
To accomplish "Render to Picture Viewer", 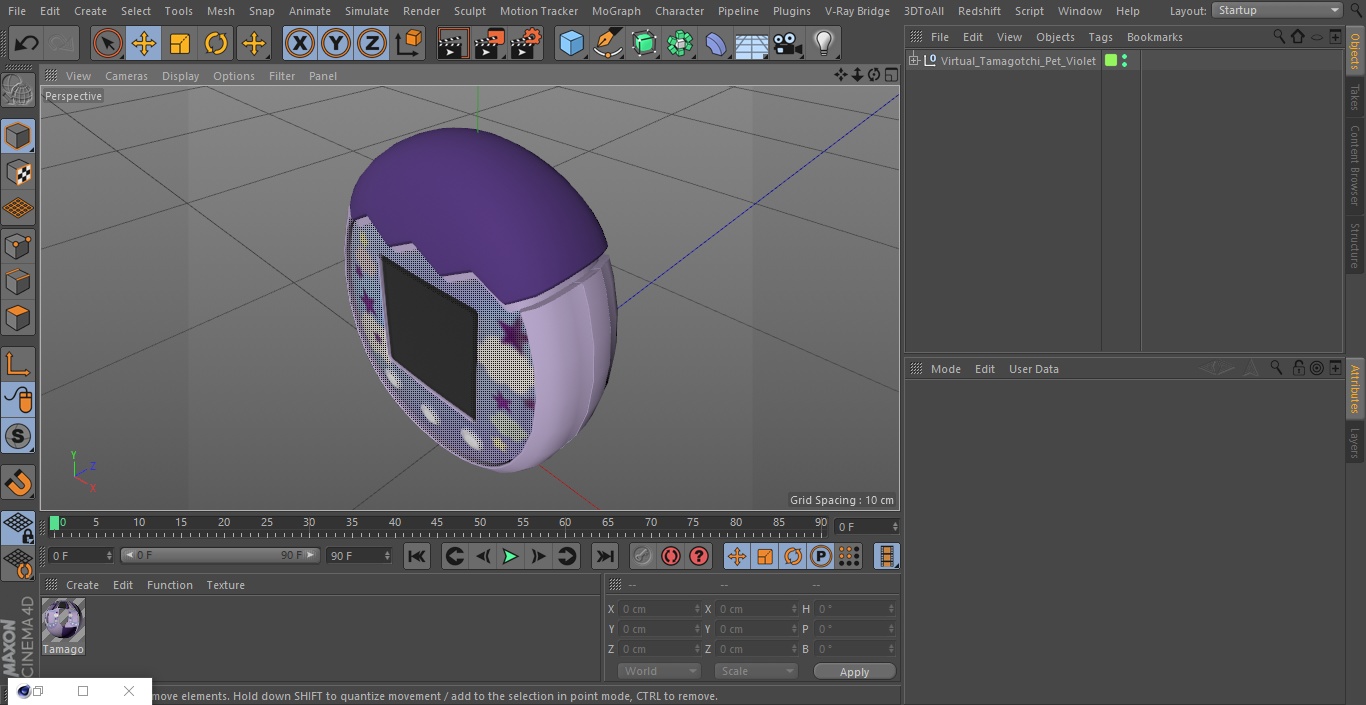I will pyautogui.click(x=489, y=43).
